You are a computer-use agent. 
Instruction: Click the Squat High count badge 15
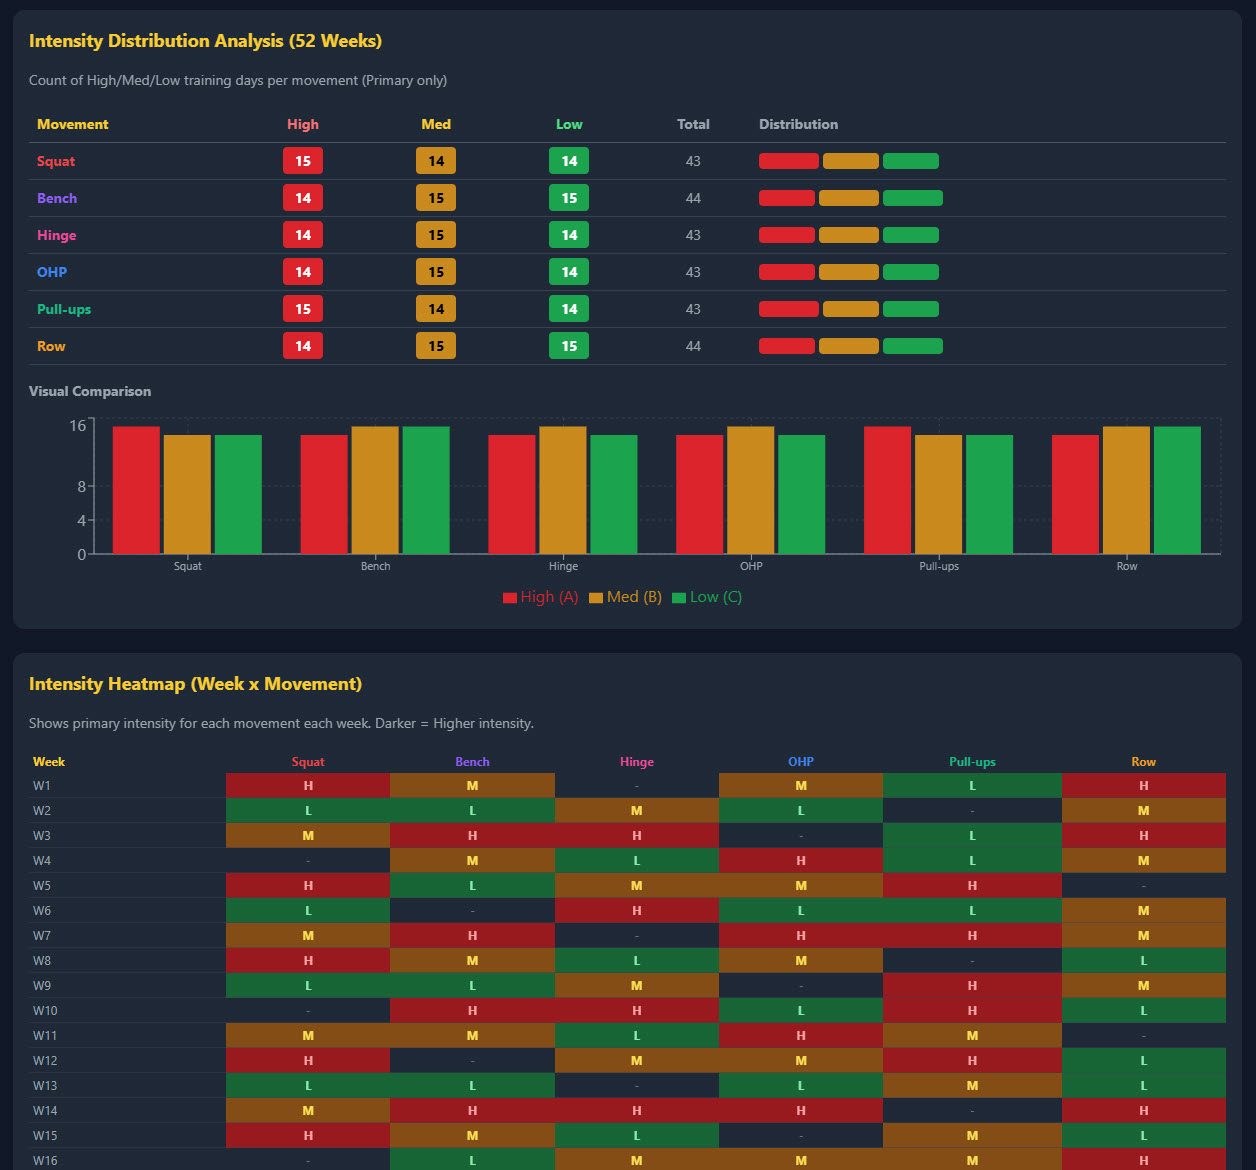(x=303, y=161)
